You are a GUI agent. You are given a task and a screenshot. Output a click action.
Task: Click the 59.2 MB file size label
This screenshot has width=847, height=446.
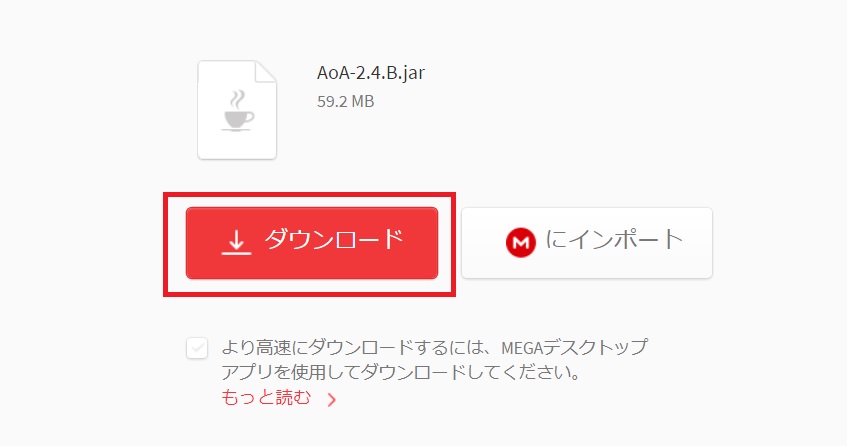click(x=346, y=102)
